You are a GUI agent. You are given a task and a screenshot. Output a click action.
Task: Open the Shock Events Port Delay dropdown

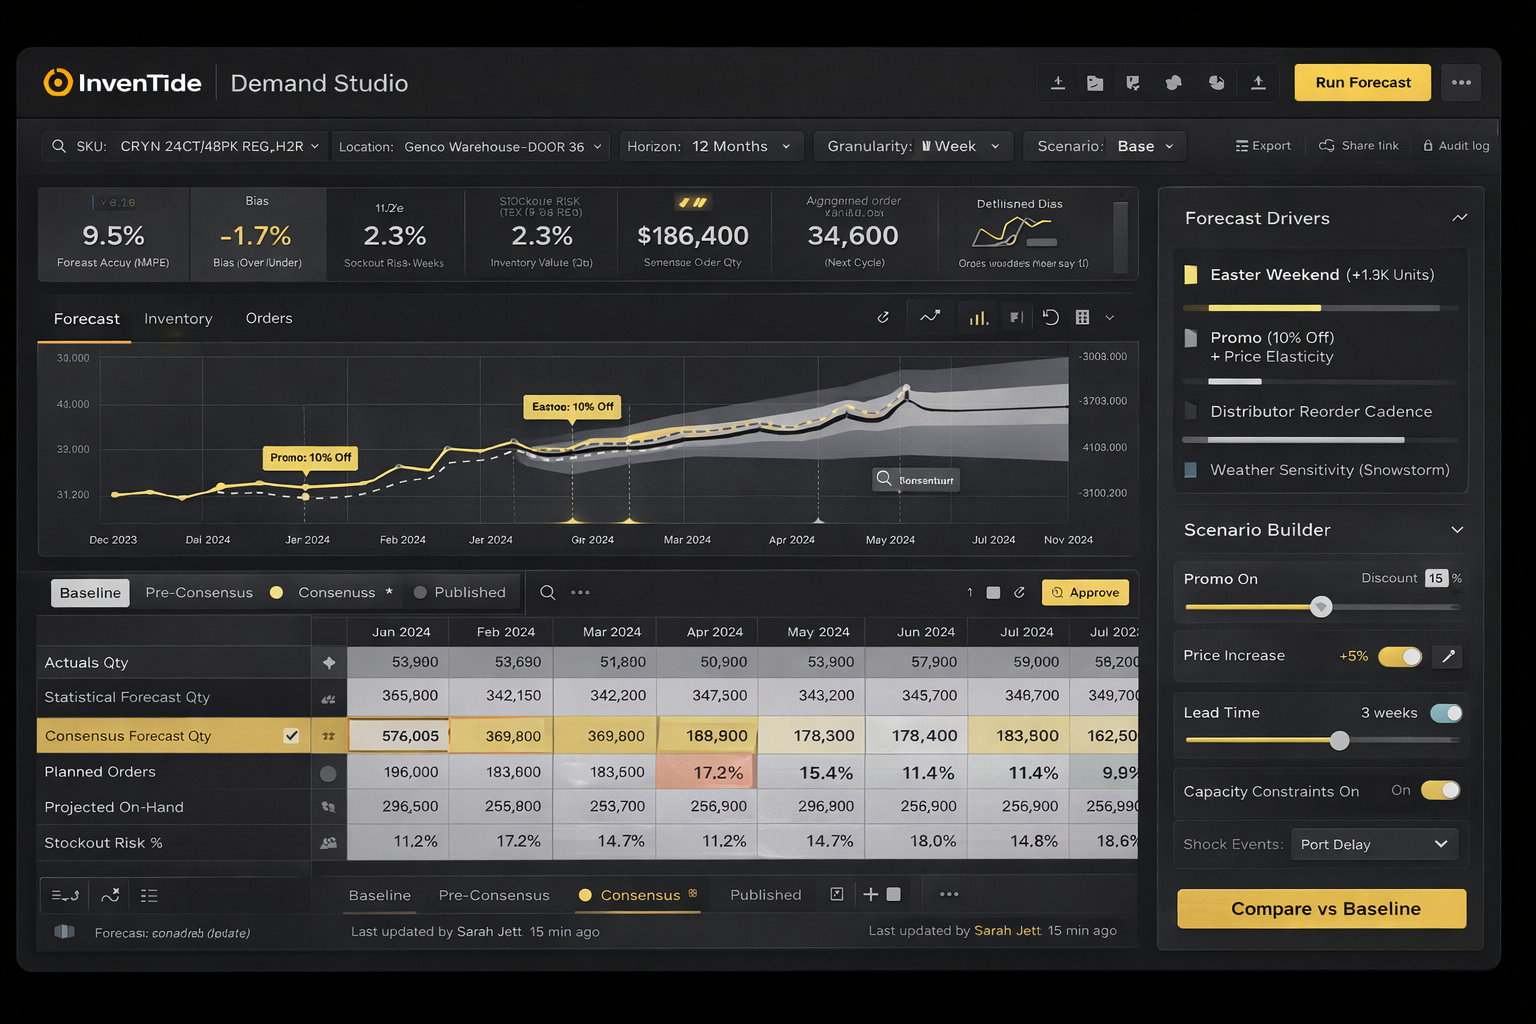point(1374,844)
